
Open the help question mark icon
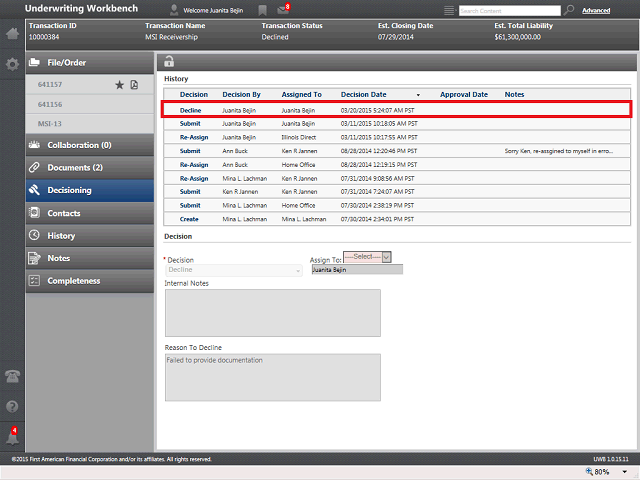[x=12, y=407]
